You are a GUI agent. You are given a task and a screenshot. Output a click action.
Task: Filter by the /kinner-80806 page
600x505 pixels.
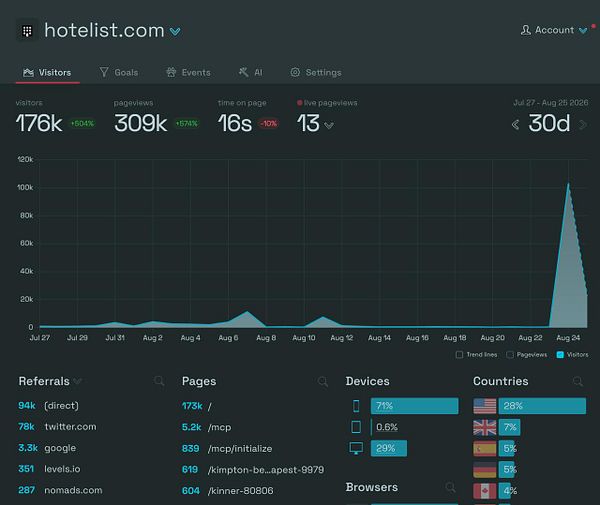(x=255, y=490)
